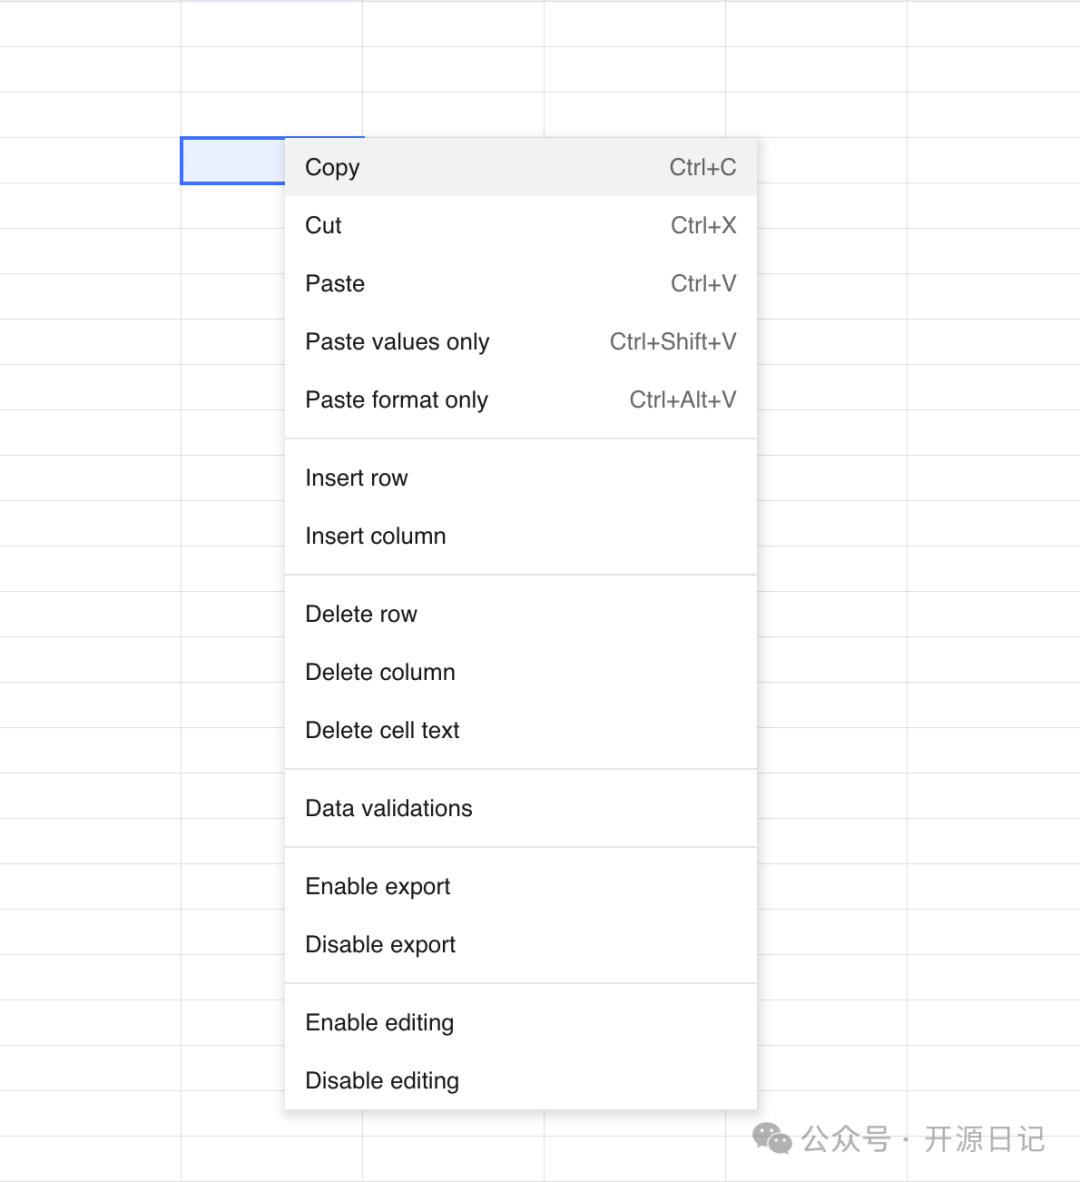The height and width of the screenshot is (1182, 1080).
Task: Select Paste format only option
Action: [x=396, y=400]
